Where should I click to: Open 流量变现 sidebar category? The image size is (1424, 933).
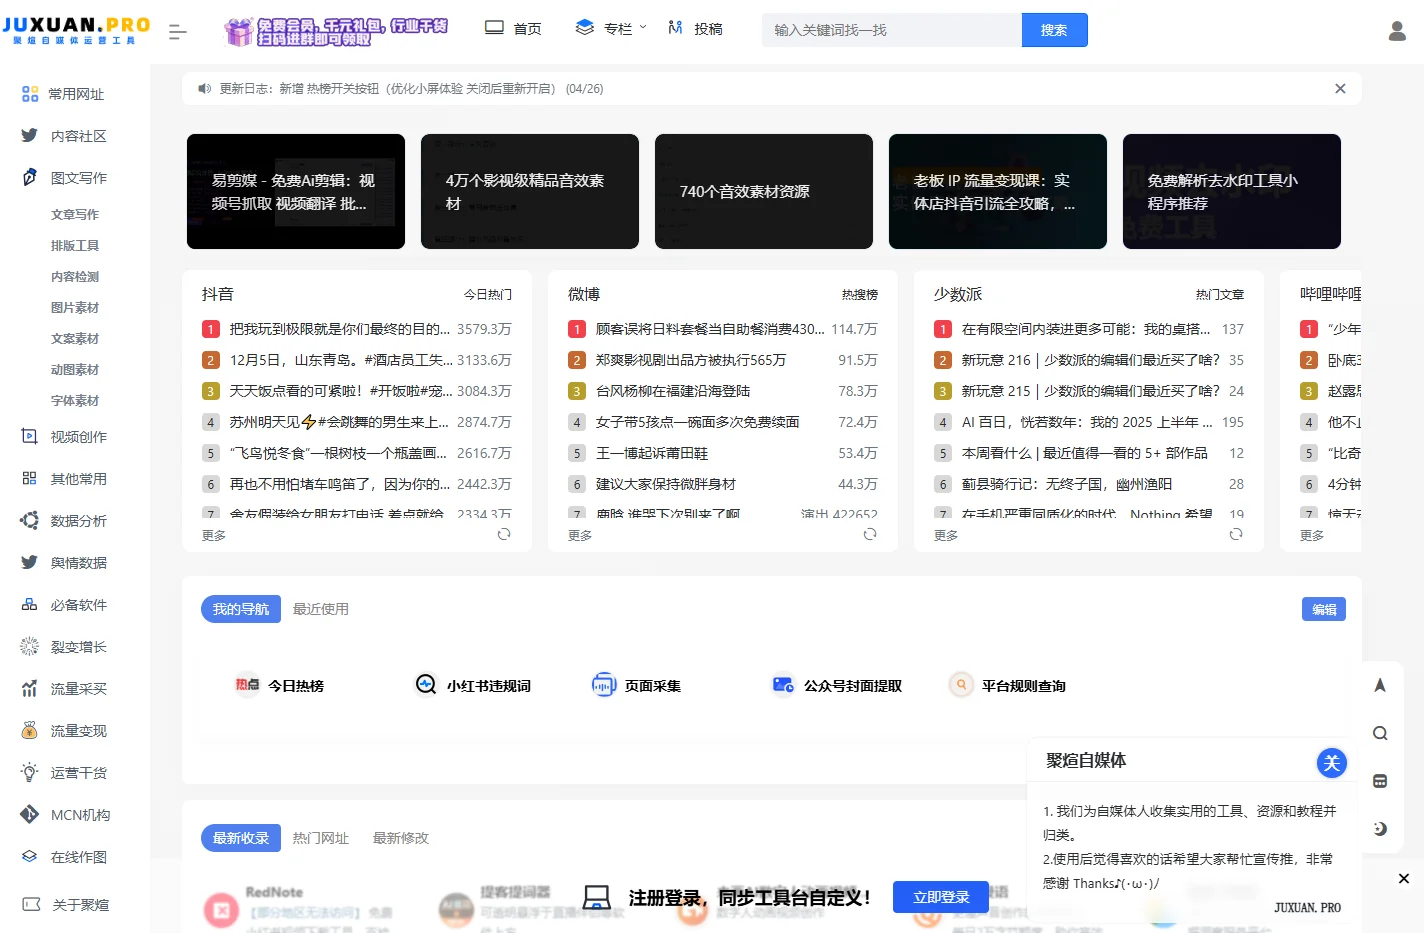click(76, 731)
